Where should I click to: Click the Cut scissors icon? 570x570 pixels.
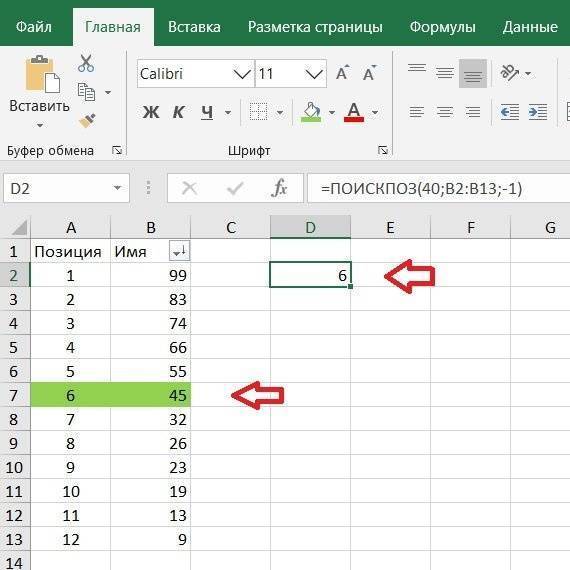coord(86,63)
